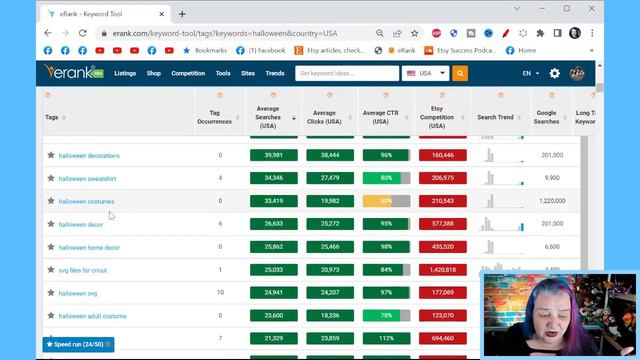The height and width of the screenshot is (360, 640).
Task: Sort by Search Trend column
Action: (x=499, y=117)
